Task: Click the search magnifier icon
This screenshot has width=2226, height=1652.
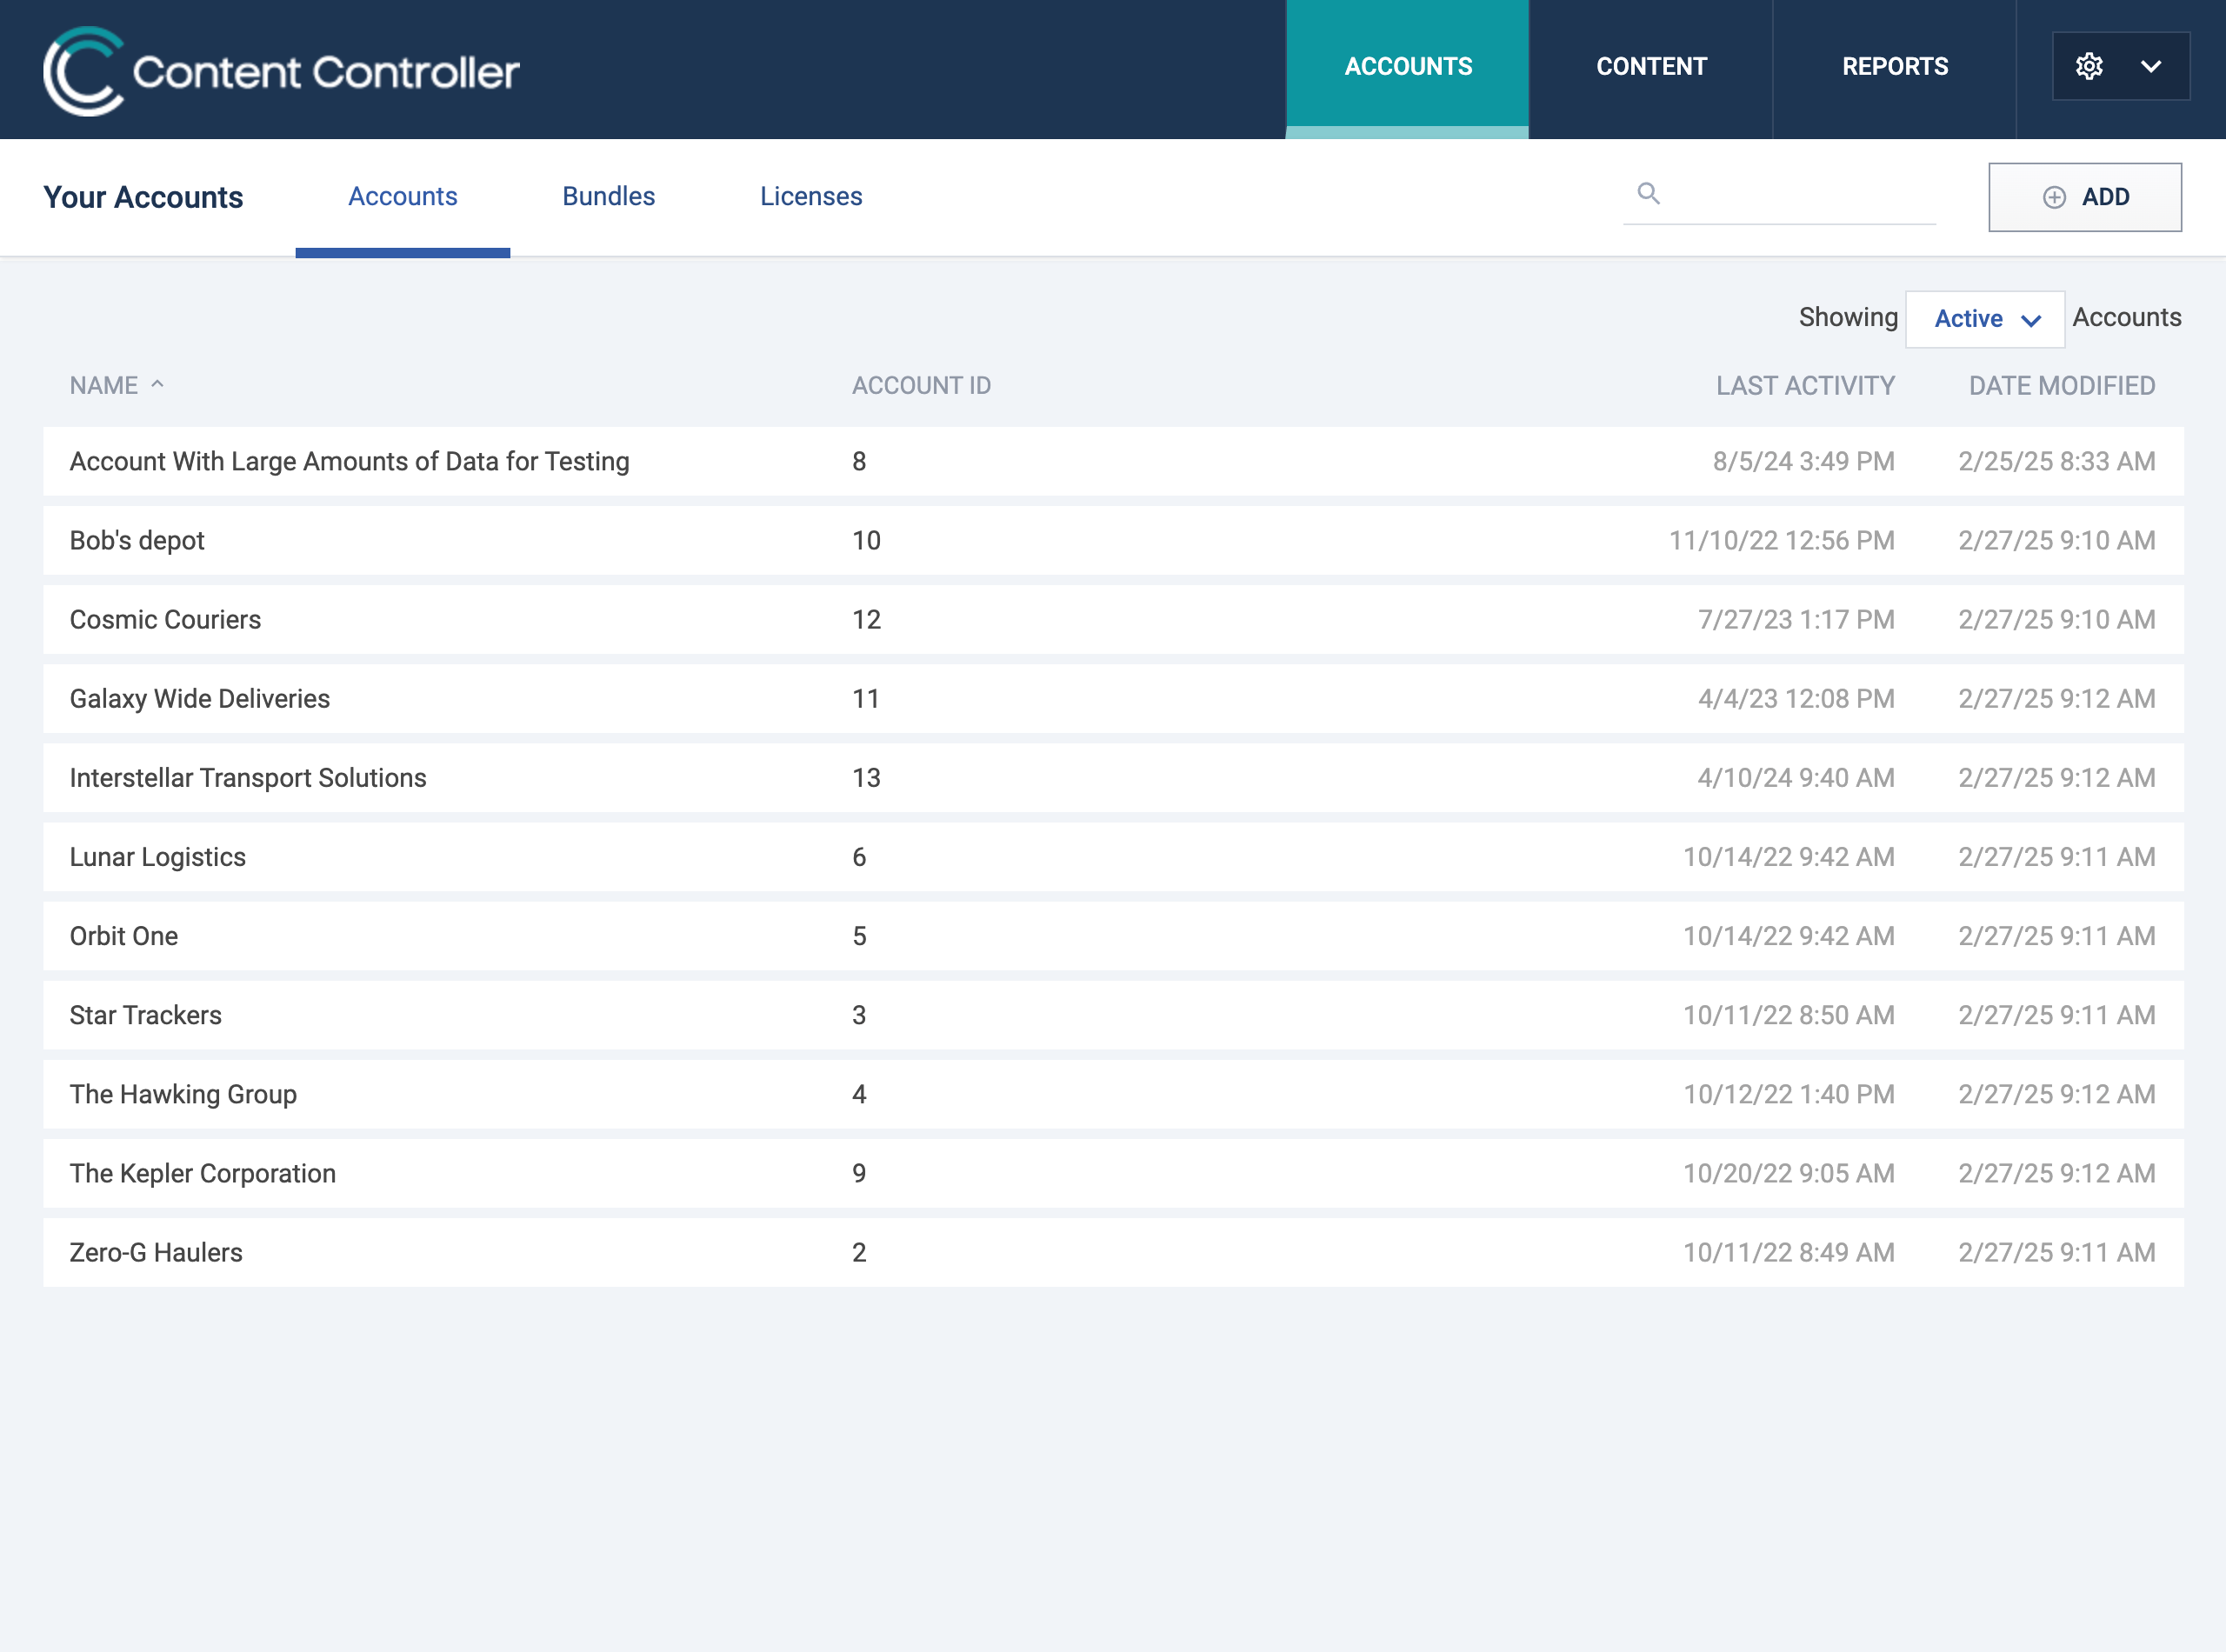Action: point(1648,193)
